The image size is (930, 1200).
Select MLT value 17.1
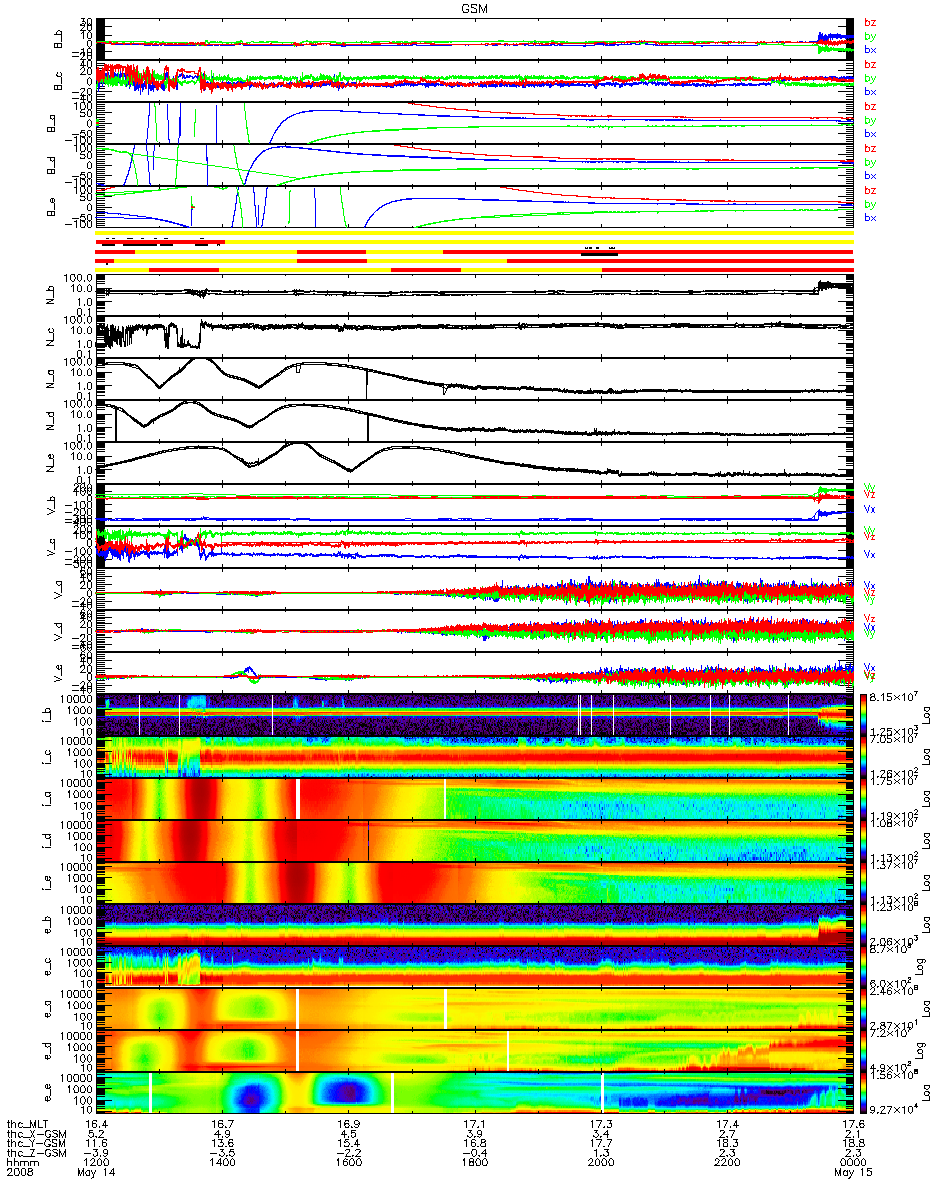click(474, 1123)
